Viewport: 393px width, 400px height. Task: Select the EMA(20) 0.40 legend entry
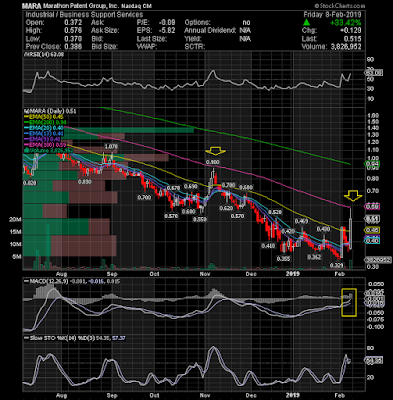coord(43,128)
